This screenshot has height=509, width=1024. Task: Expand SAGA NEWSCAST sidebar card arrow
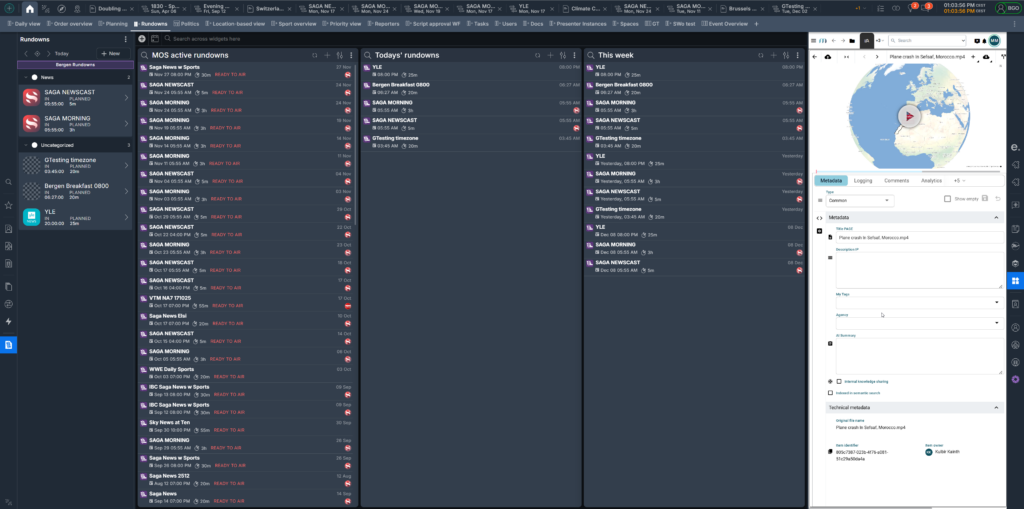point(126,97)
